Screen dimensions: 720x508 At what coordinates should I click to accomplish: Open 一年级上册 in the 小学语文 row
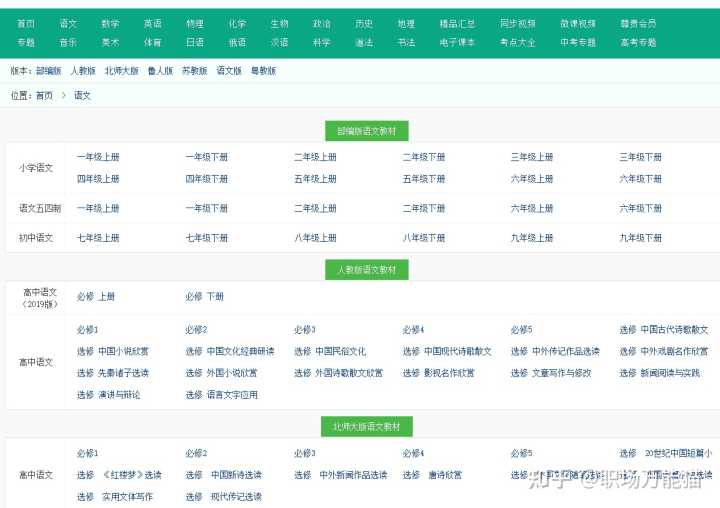click(x=98, y=157)
